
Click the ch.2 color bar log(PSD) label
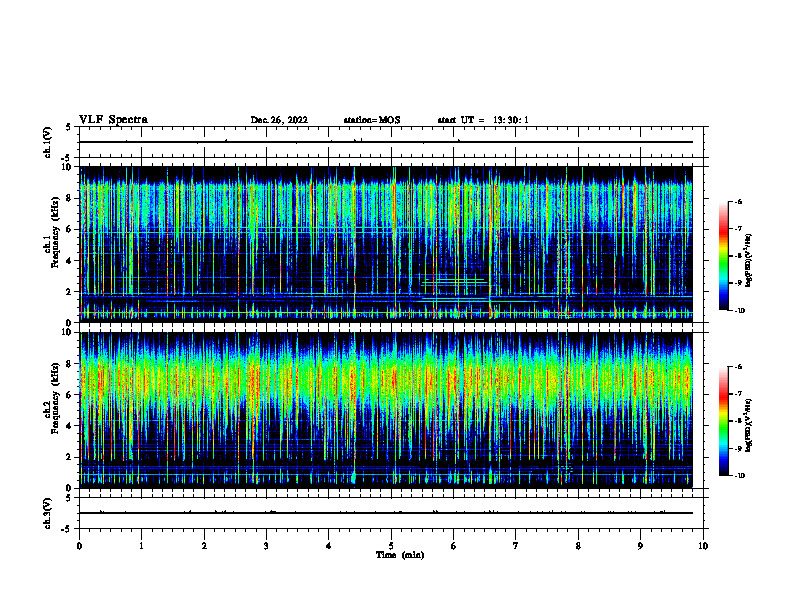coord(749,425)
